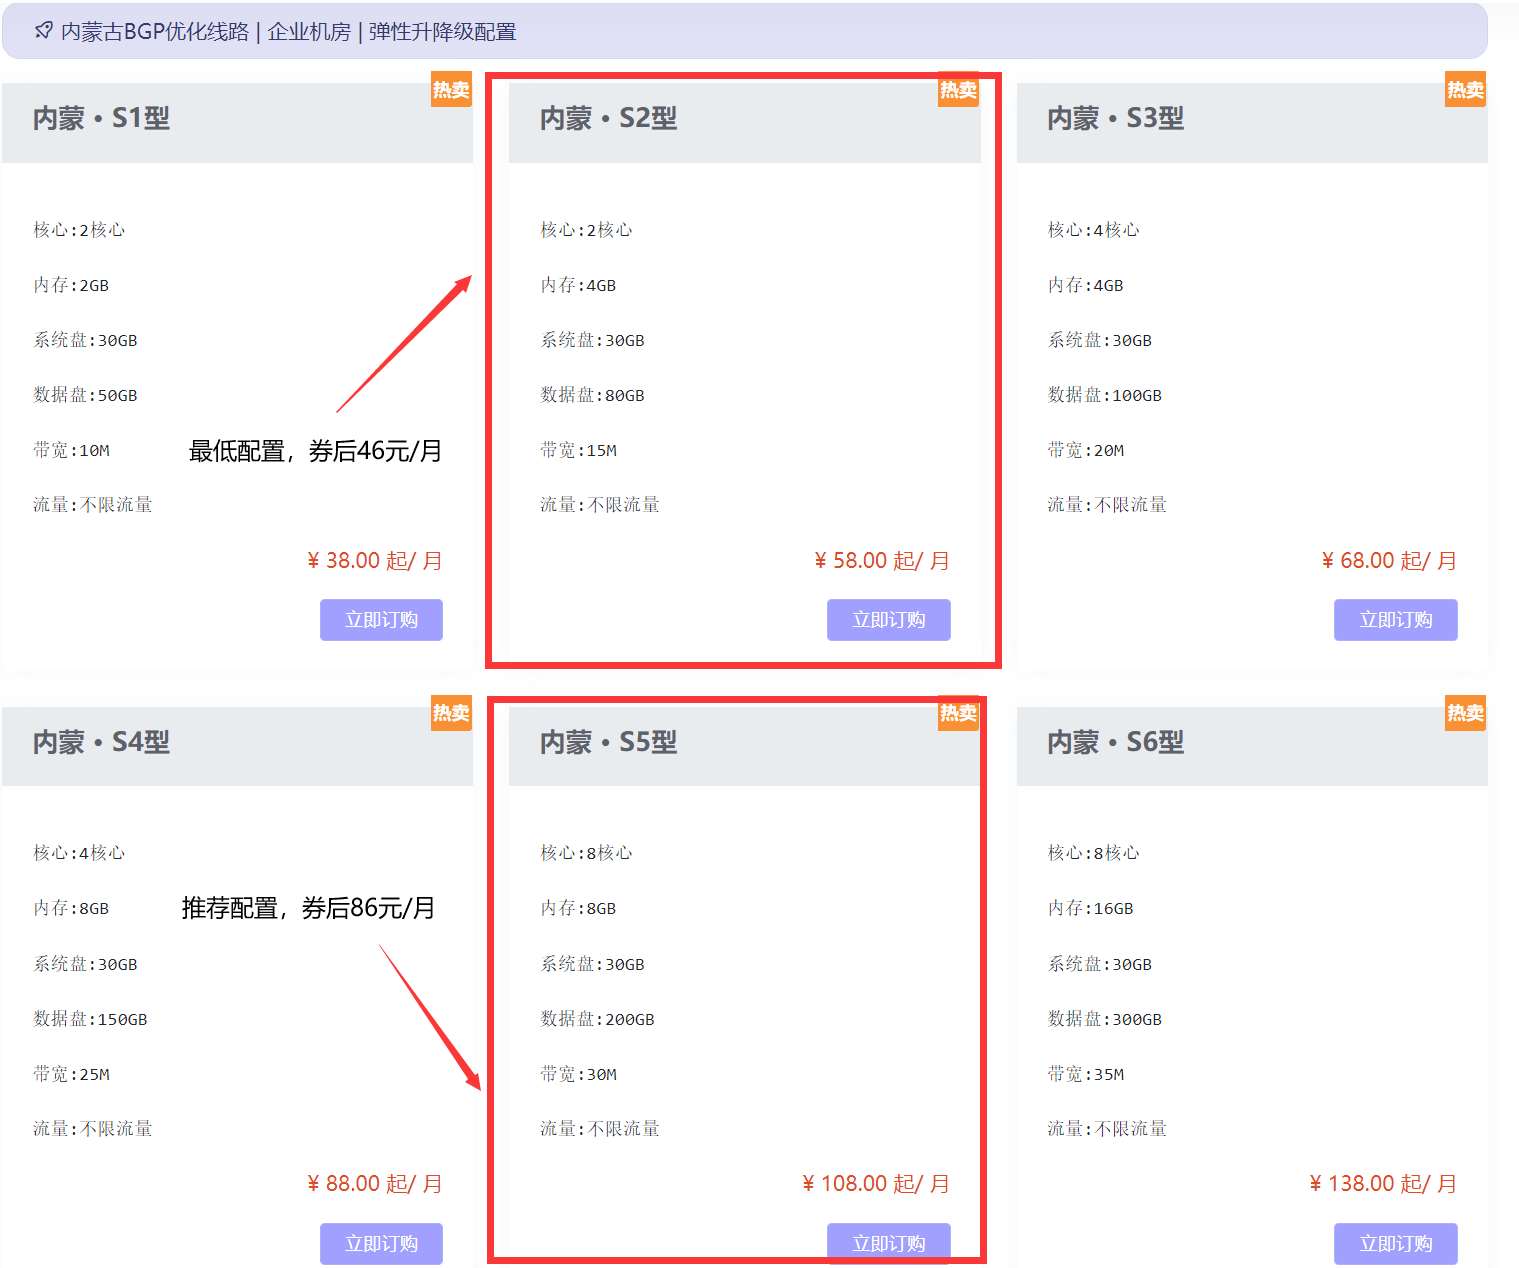1519x1268 pixels.
Task: Click 立即订购 under the S3 plan
Action: pos(1395,619)
